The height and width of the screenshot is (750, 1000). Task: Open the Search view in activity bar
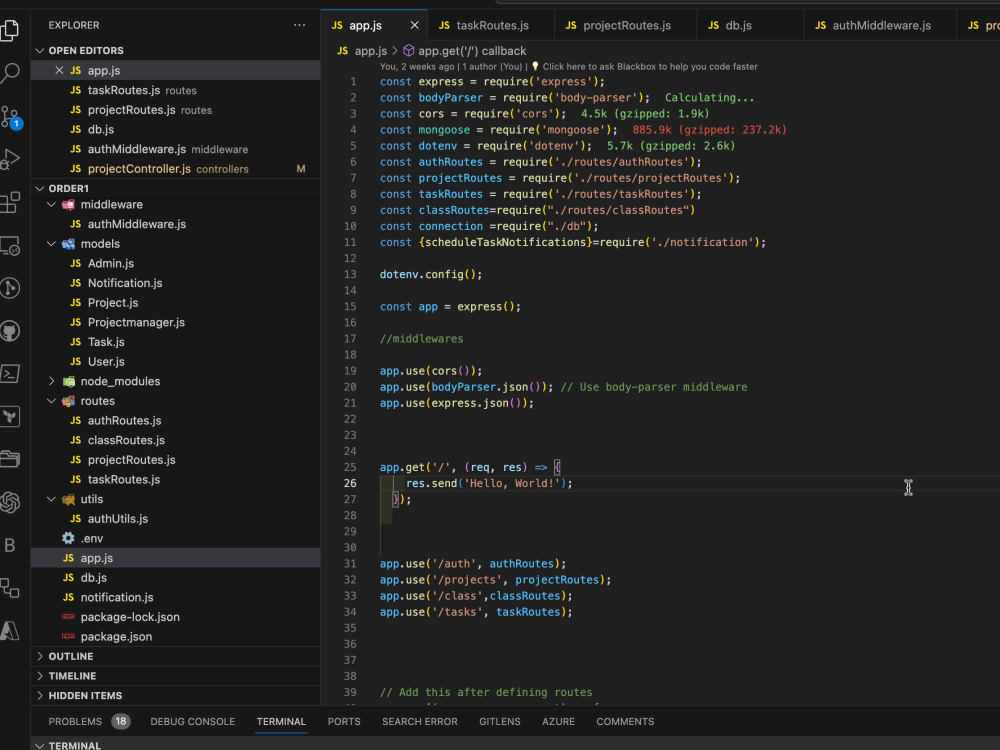(10, 73)
